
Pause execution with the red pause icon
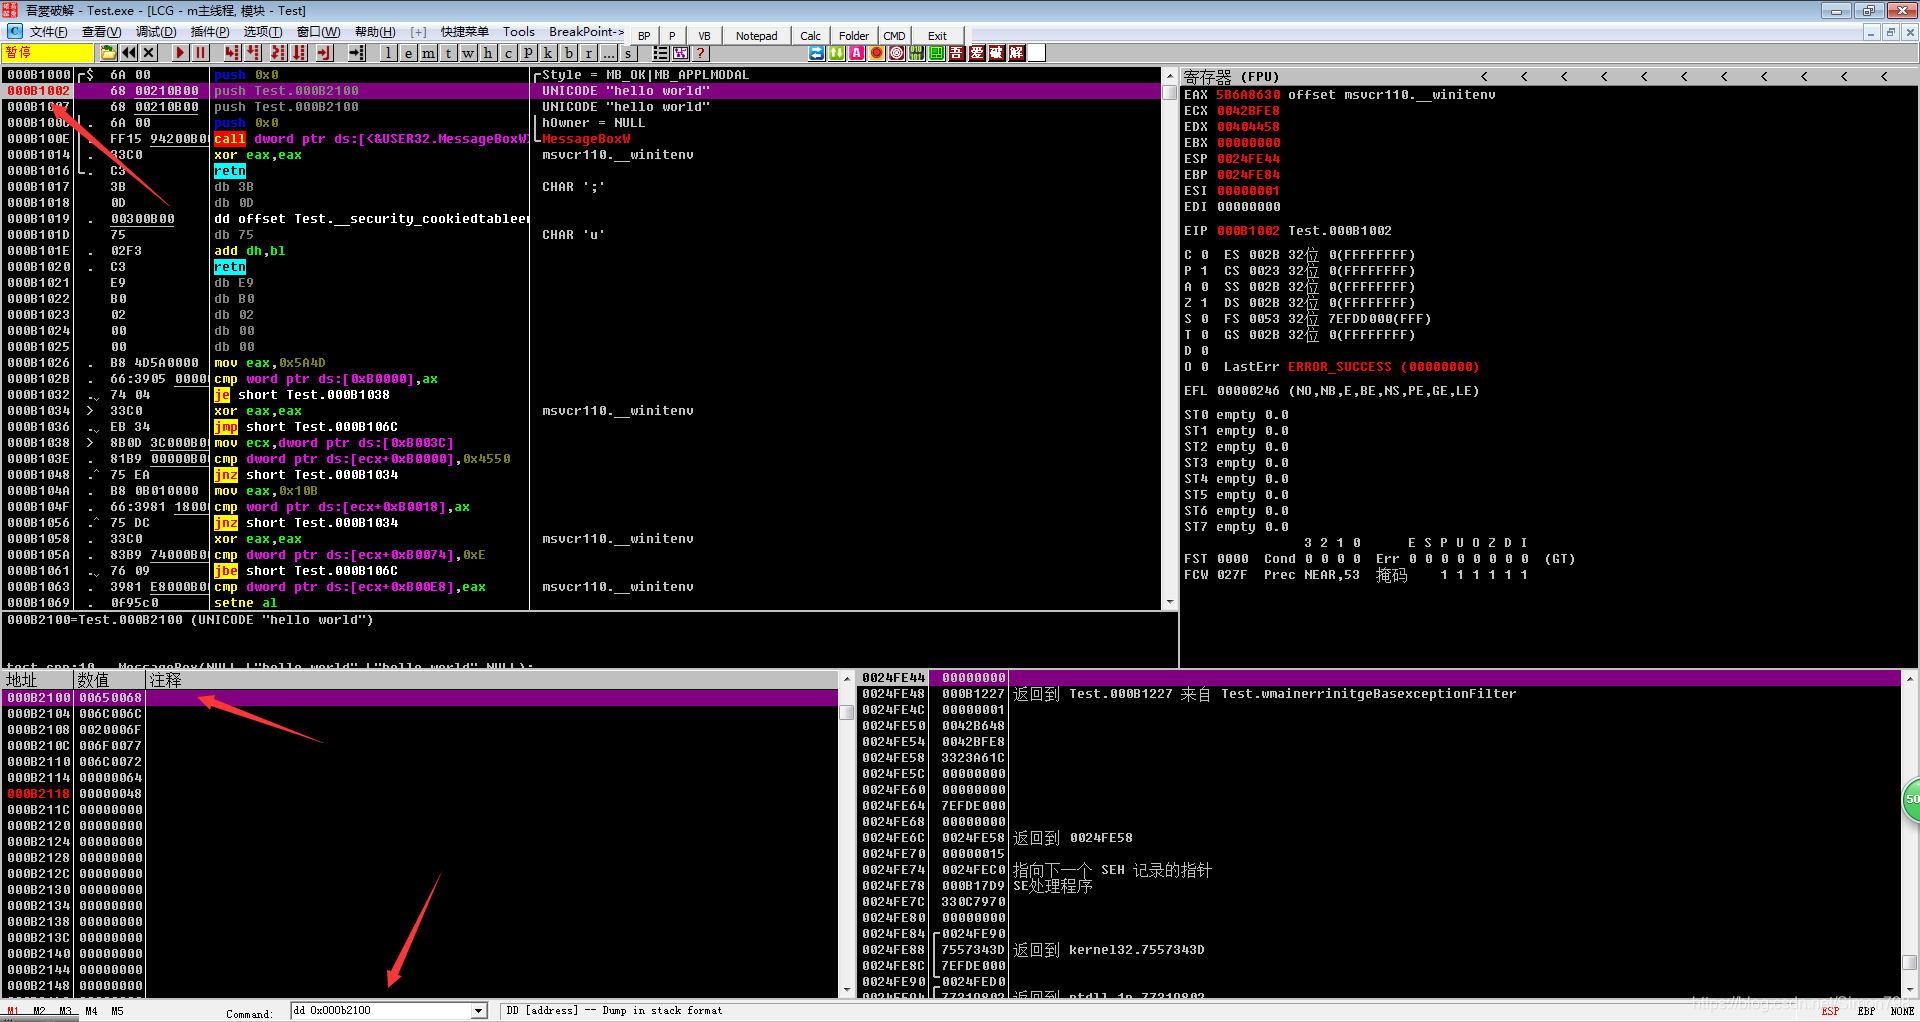pyautogui.click(x=200, y=53)
